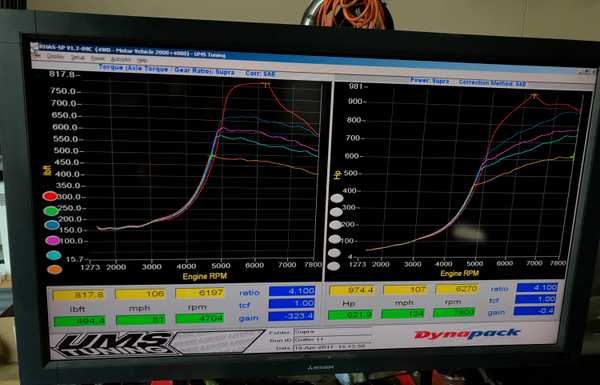Click top gray circle beside power graph
The image size is (600, 385).
[x=337, y=198]
